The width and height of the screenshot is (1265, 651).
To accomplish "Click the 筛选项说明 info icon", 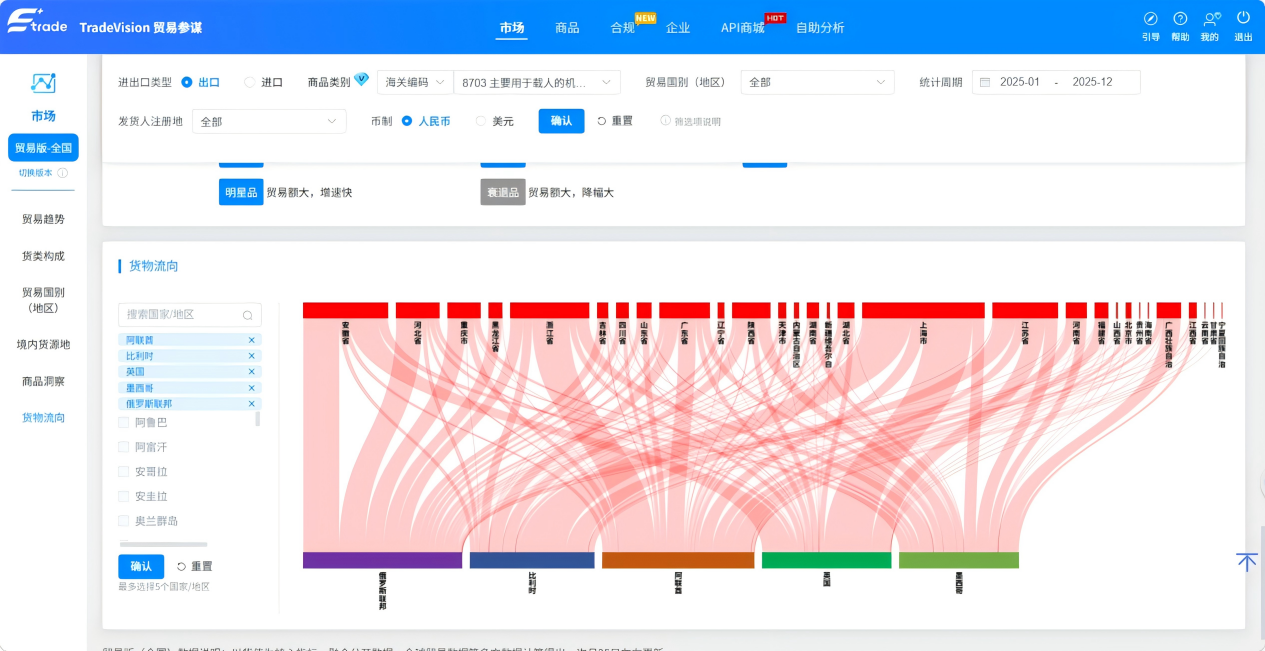I will pyautogui.click(x=665, y=121).
